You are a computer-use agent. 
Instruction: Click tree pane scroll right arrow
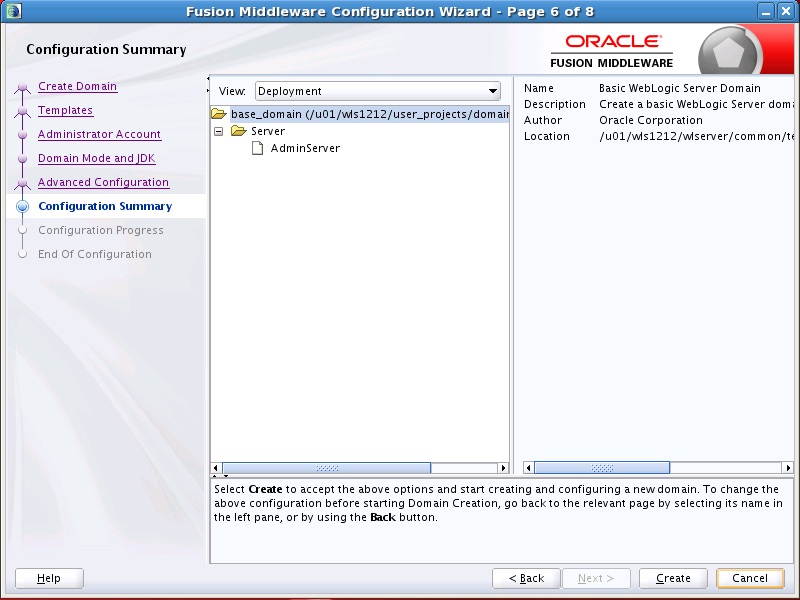point(504,468)
